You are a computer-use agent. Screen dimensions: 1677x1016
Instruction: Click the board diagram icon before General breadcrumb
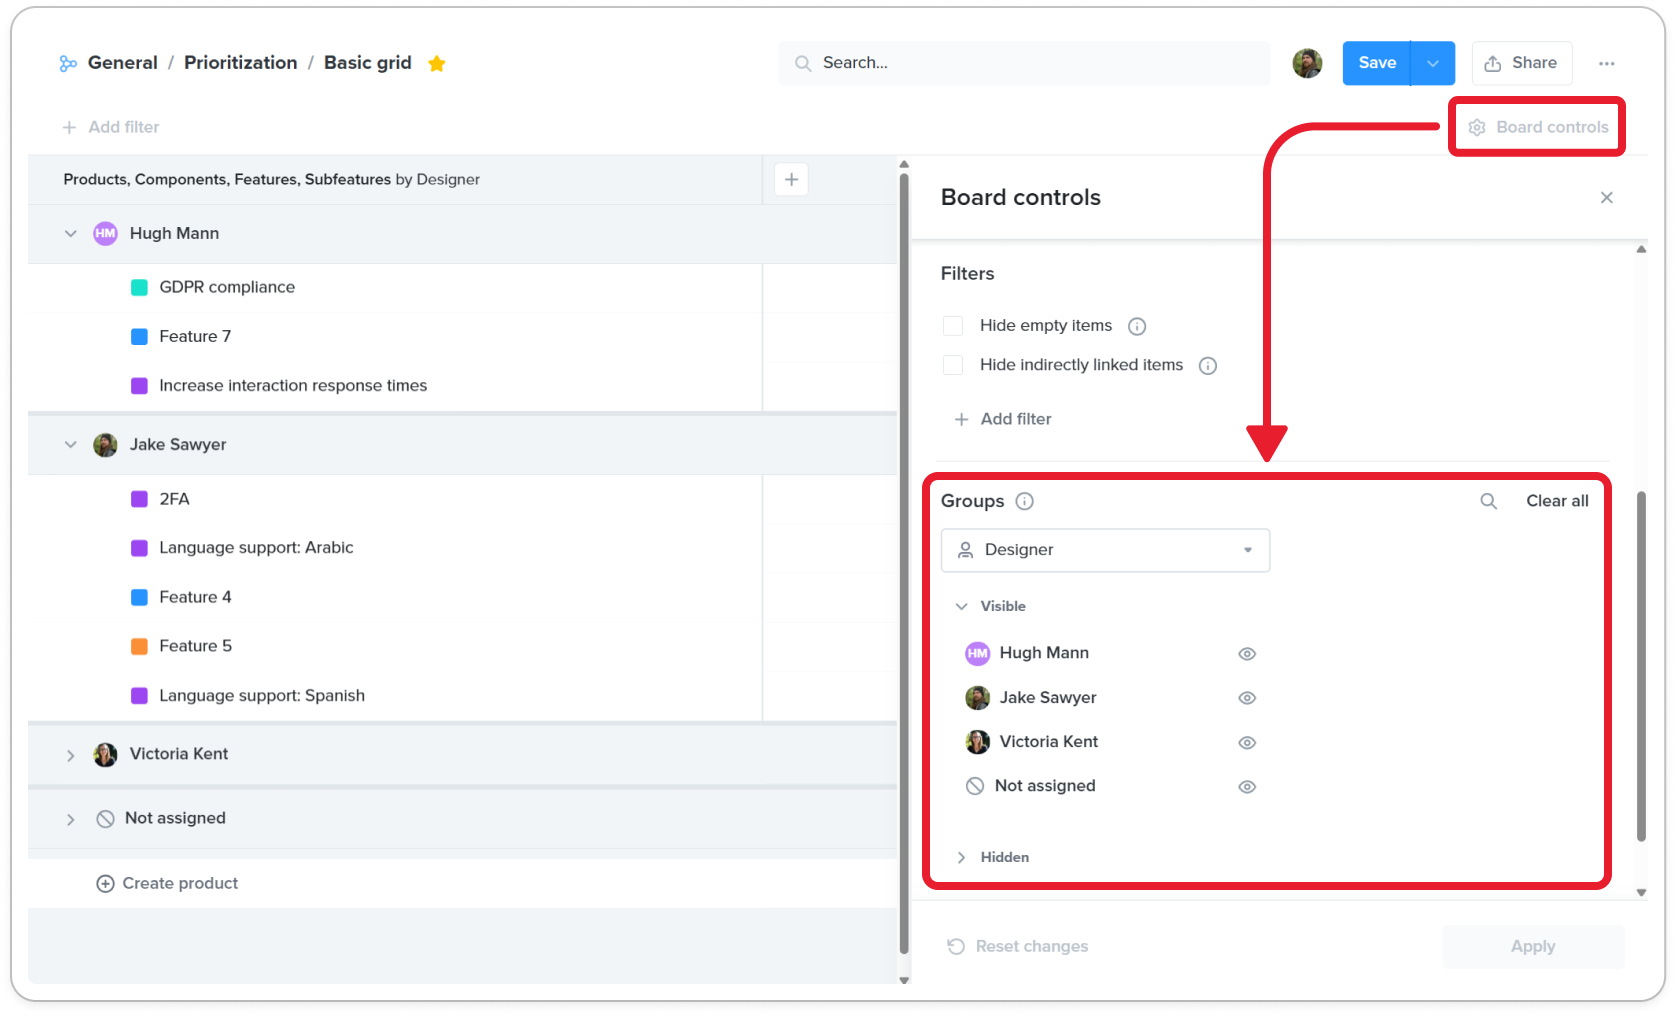pos(67,62)
